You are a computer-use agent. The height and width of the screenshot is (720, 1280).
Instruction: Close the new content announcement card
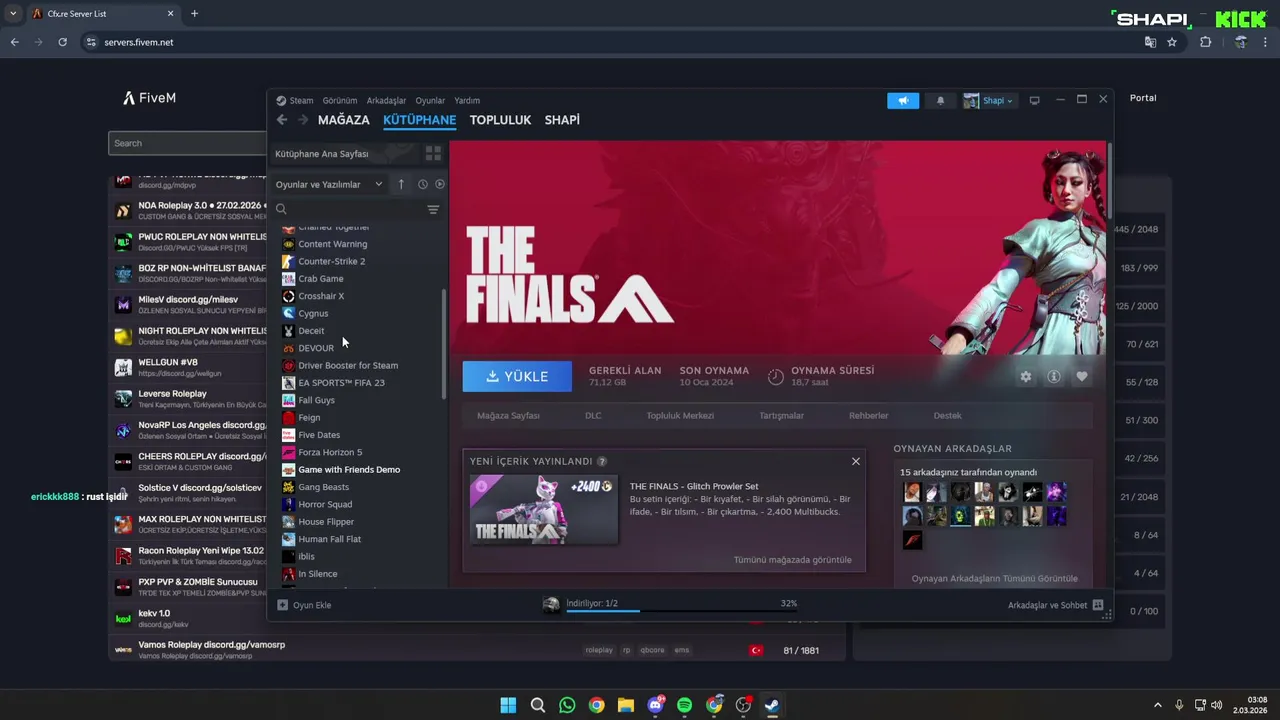[x=855, y=461]
